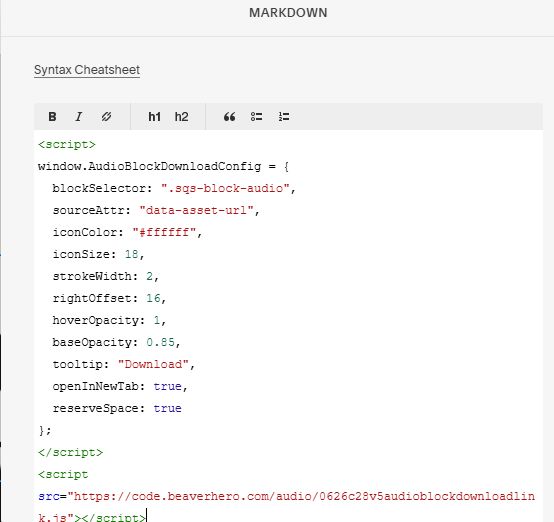Click the window.AudioBlockDownloadConfig line

pos(163,166)
